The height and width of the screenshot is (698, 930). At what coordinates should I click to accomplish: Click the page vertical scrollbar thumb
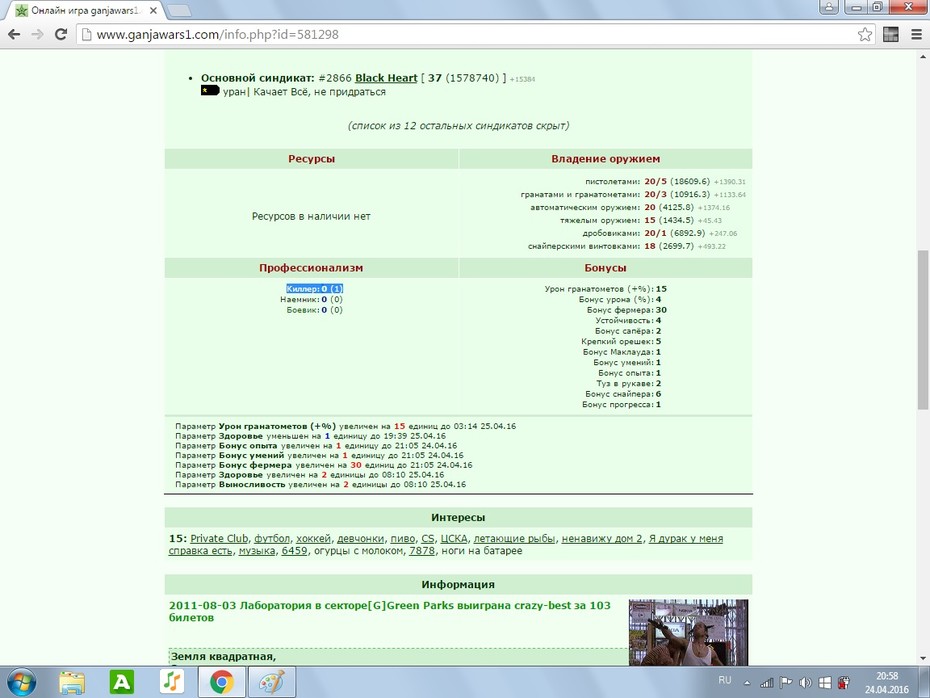923,330
